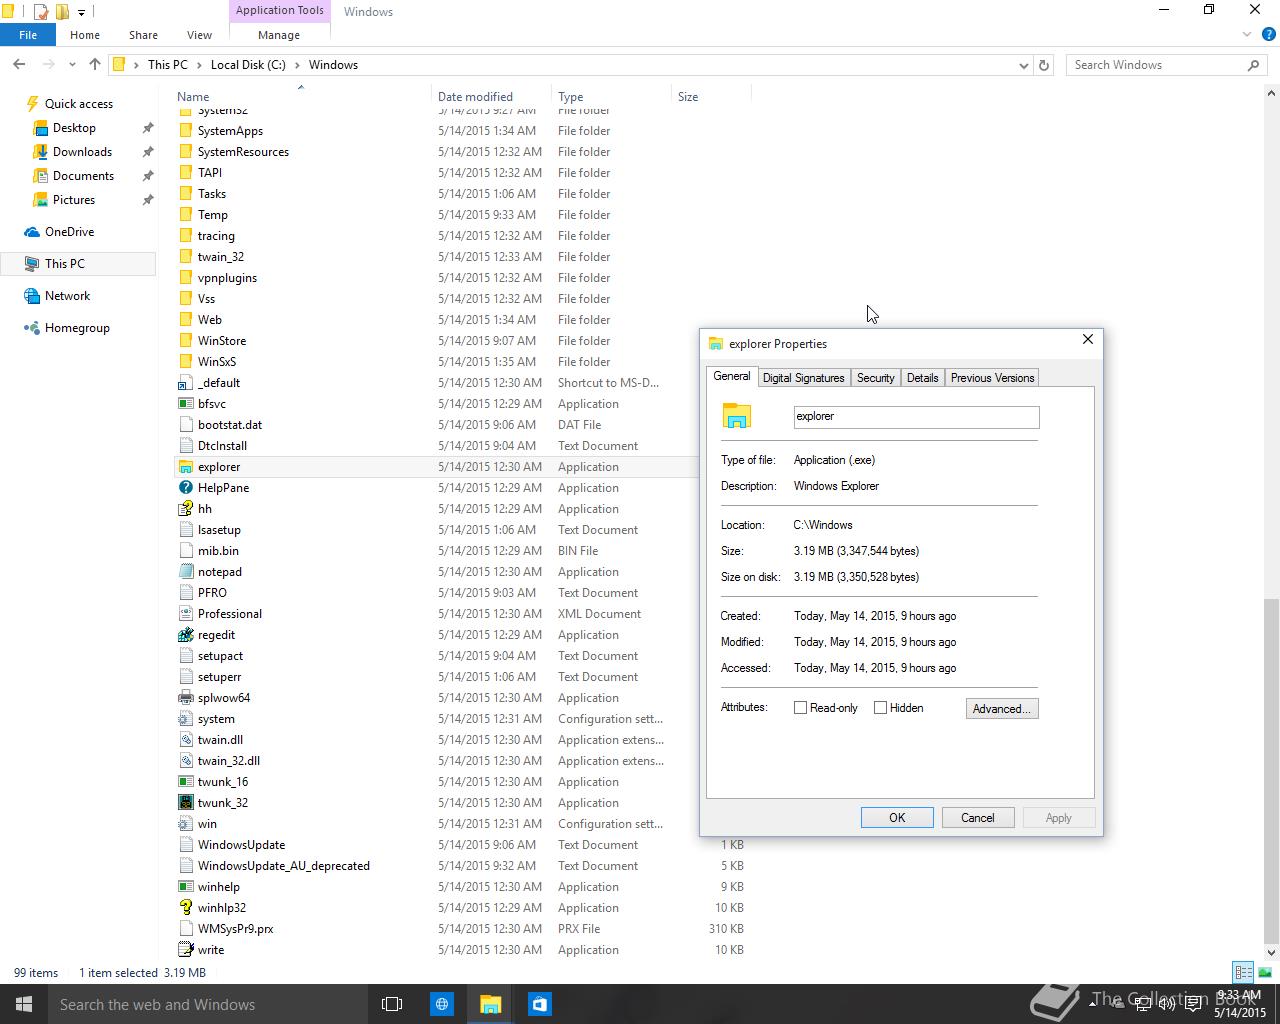Sort by the Name column header
The height and width of the screenshot is (1024, 1280).
(300, 96)
